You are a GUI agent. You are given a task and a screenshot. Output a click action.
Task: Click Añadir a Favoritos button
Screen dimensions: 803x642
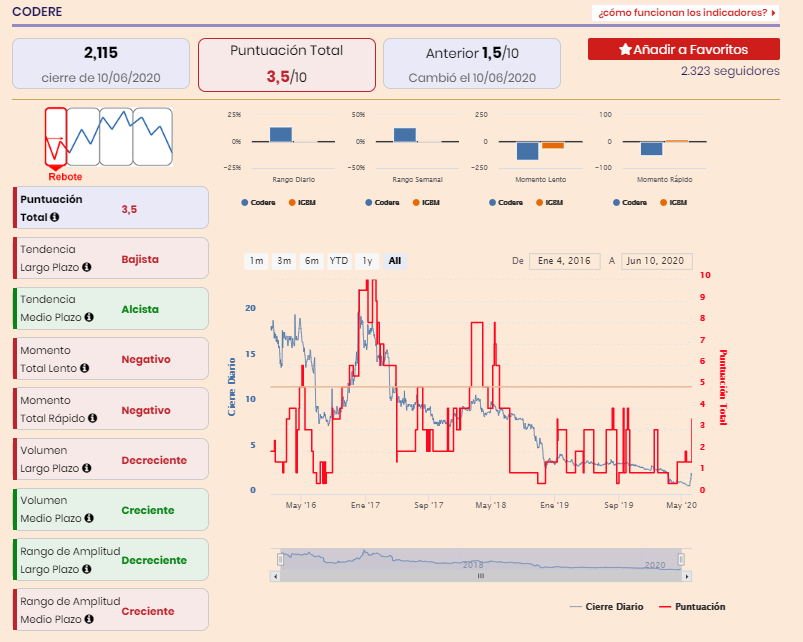pyautogui.click(x=684, y=49)
